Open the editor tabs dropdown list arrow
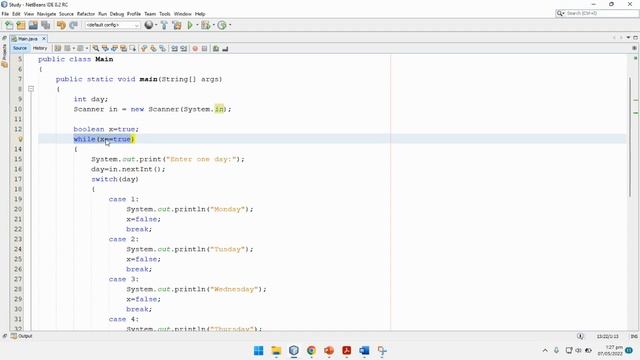Screen dimensions: 640x360 (629, 38)
